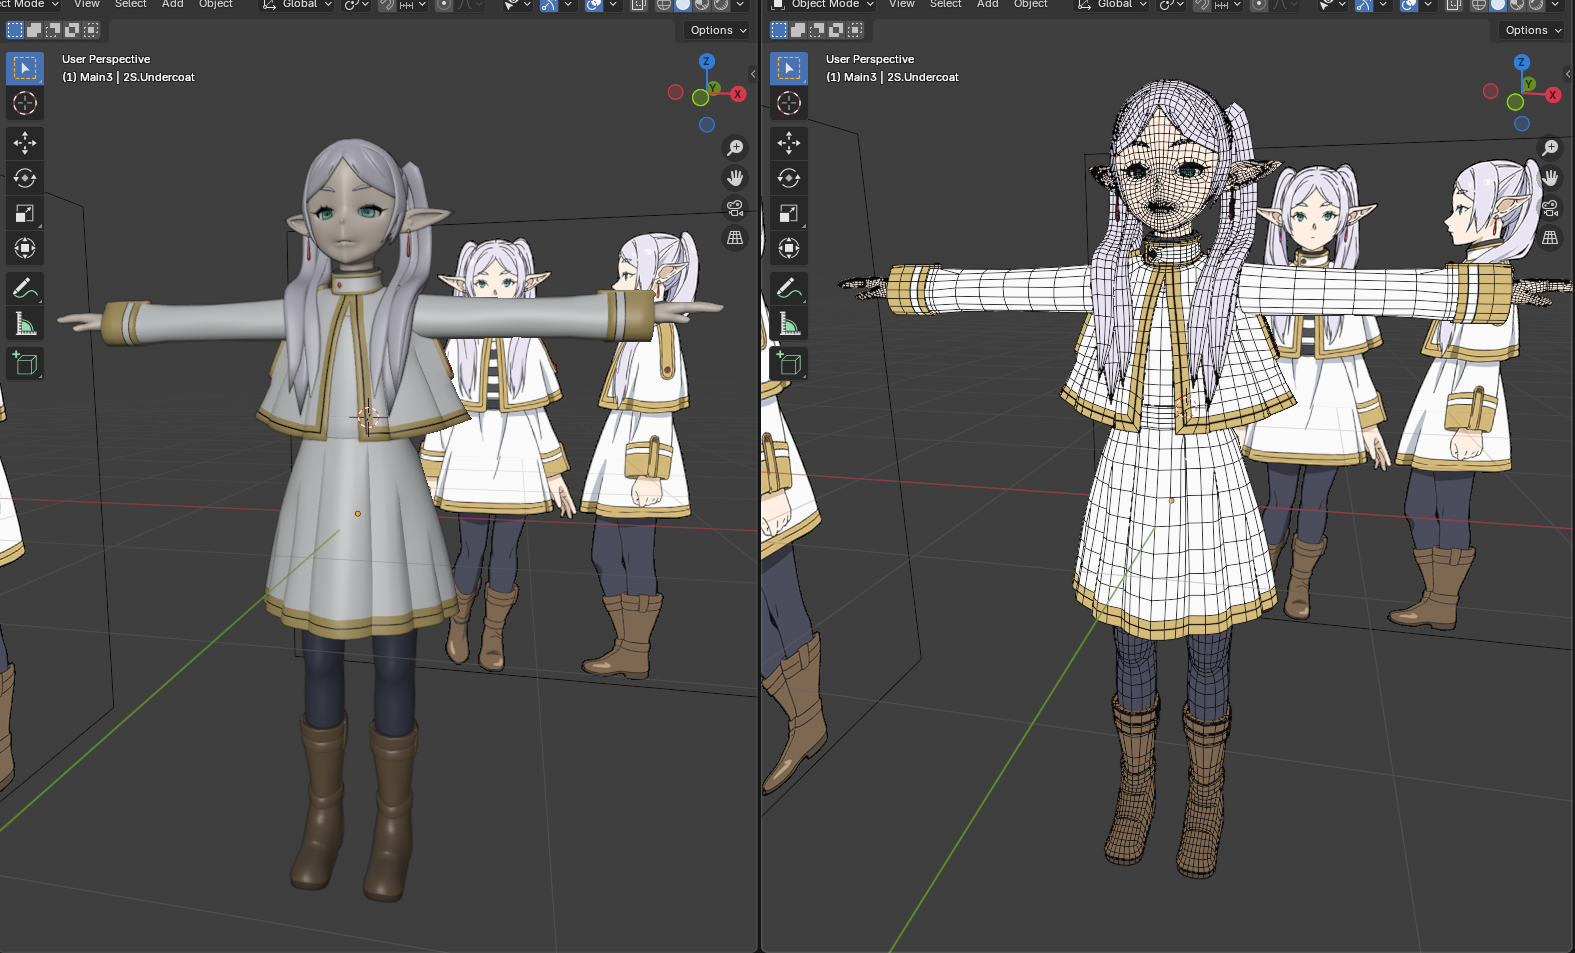This screenshot has height=953, width=1575.
Task: Select the Transform tool in left viewport
Action: click(x=25, y=248)
